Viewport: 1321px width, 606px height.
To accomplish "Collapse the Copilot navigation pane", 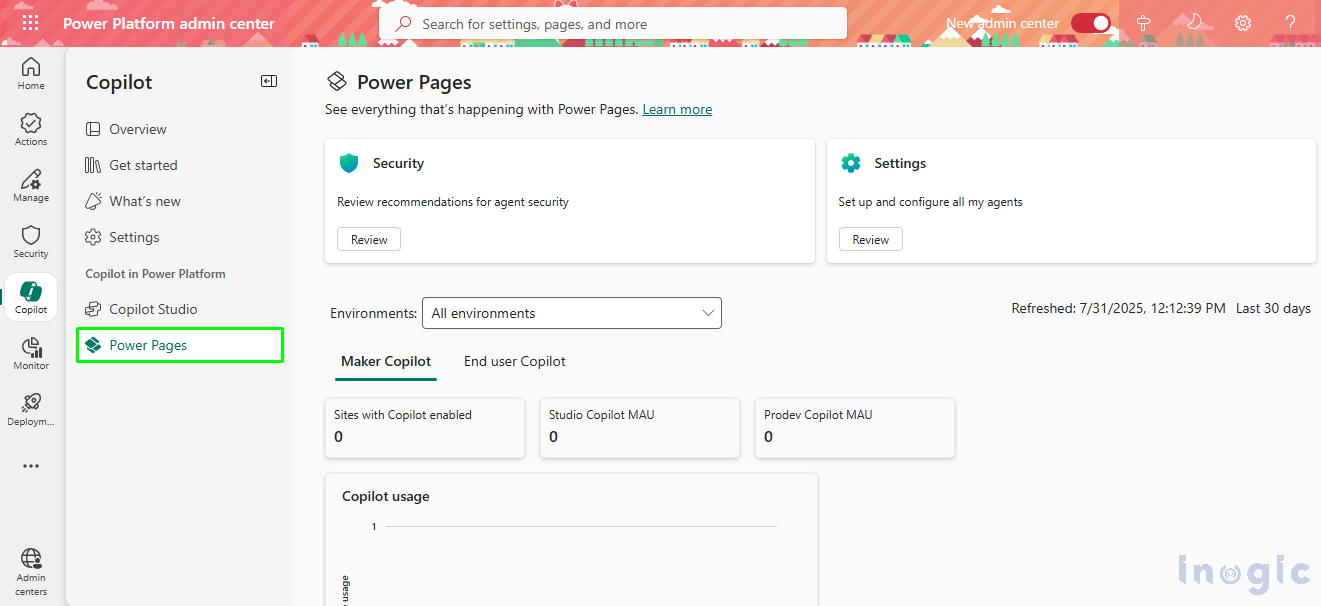I will click(x=269, y=82).
